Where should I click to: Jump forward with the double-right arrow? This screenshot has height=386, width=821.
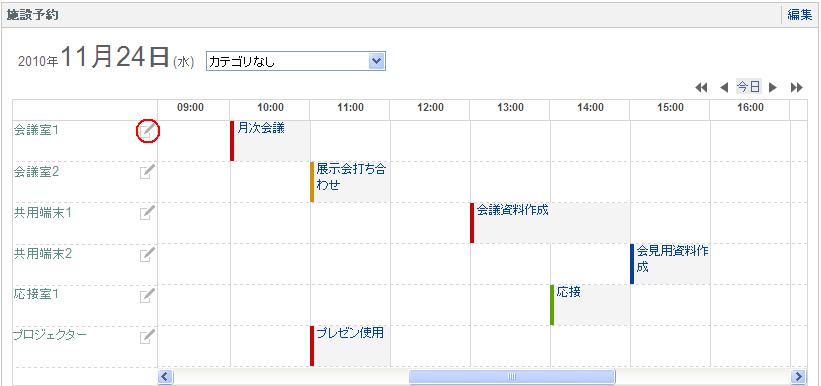point(796,87)
